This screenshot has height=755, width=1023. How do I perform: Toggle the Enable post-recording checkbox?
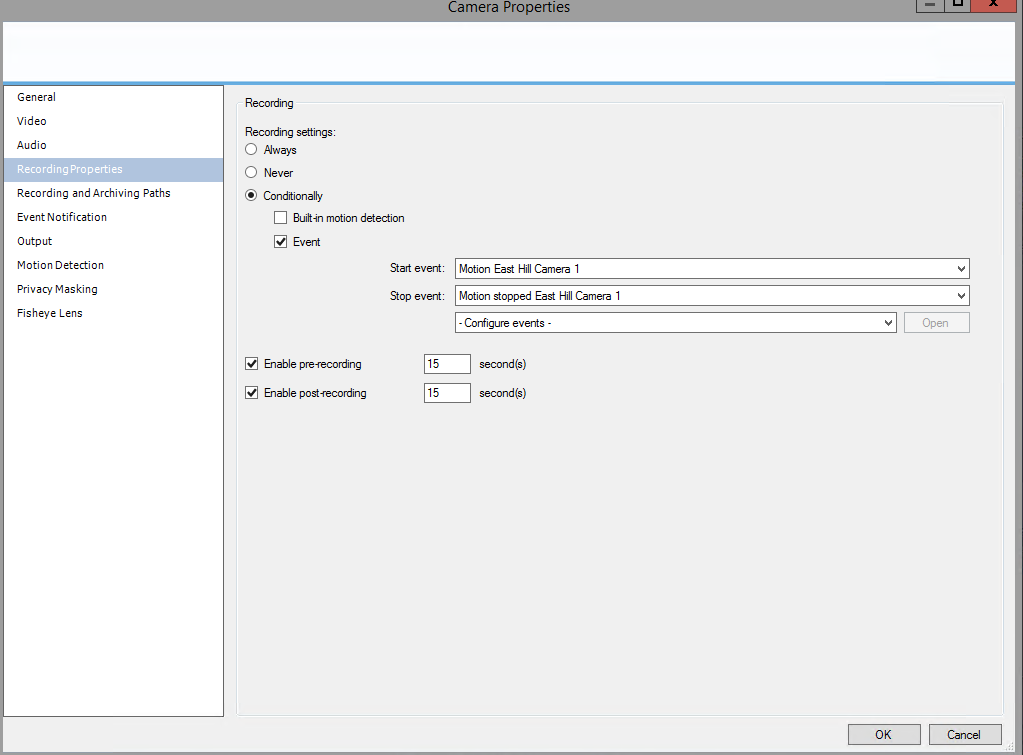pyautogui.click(x=252, y=393)
